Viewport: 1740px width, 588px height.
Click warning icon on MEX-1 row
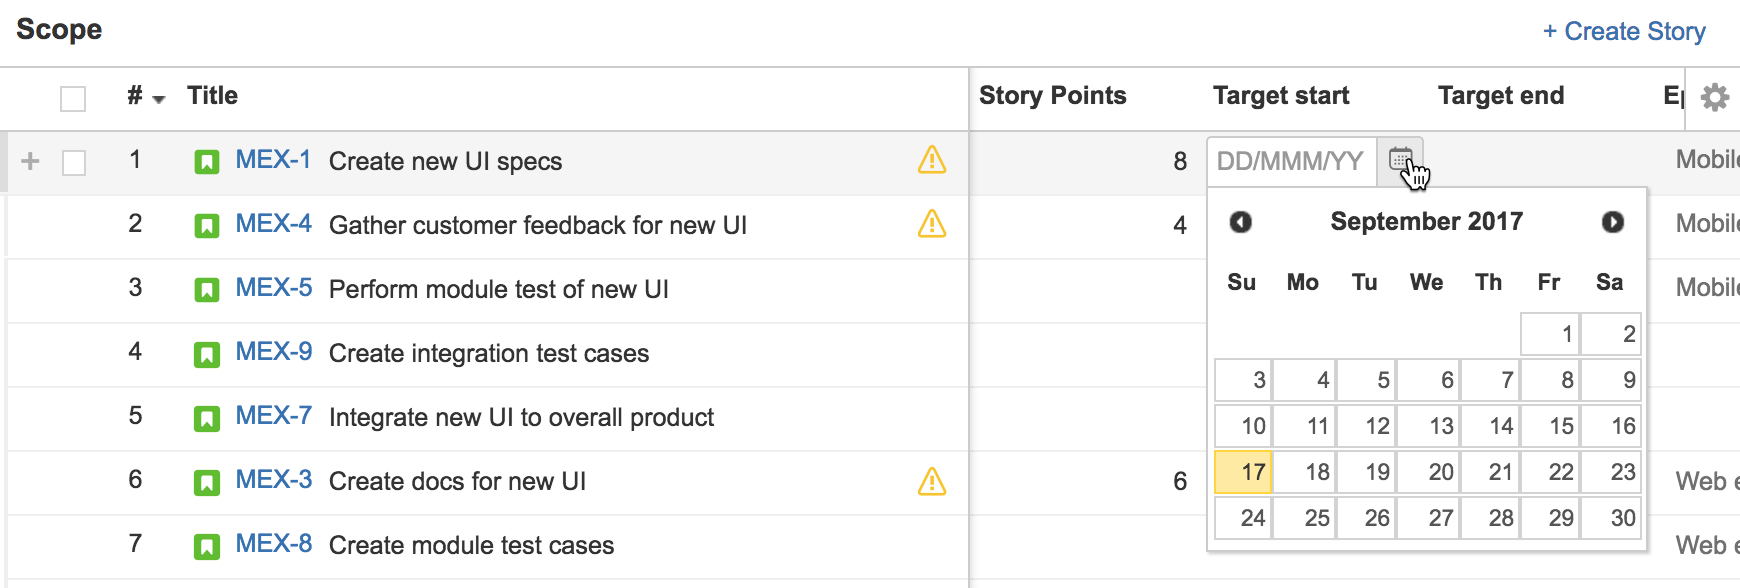(x=932, y=160)
